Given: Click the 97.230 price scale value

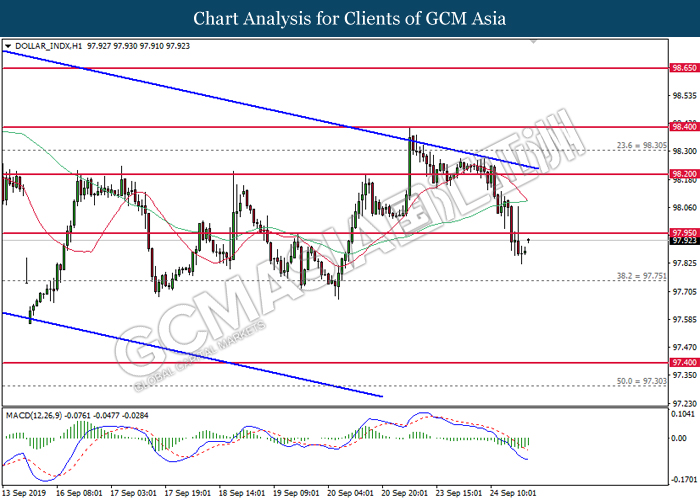Looking at the screenshot, I should [x=684, y=404].
